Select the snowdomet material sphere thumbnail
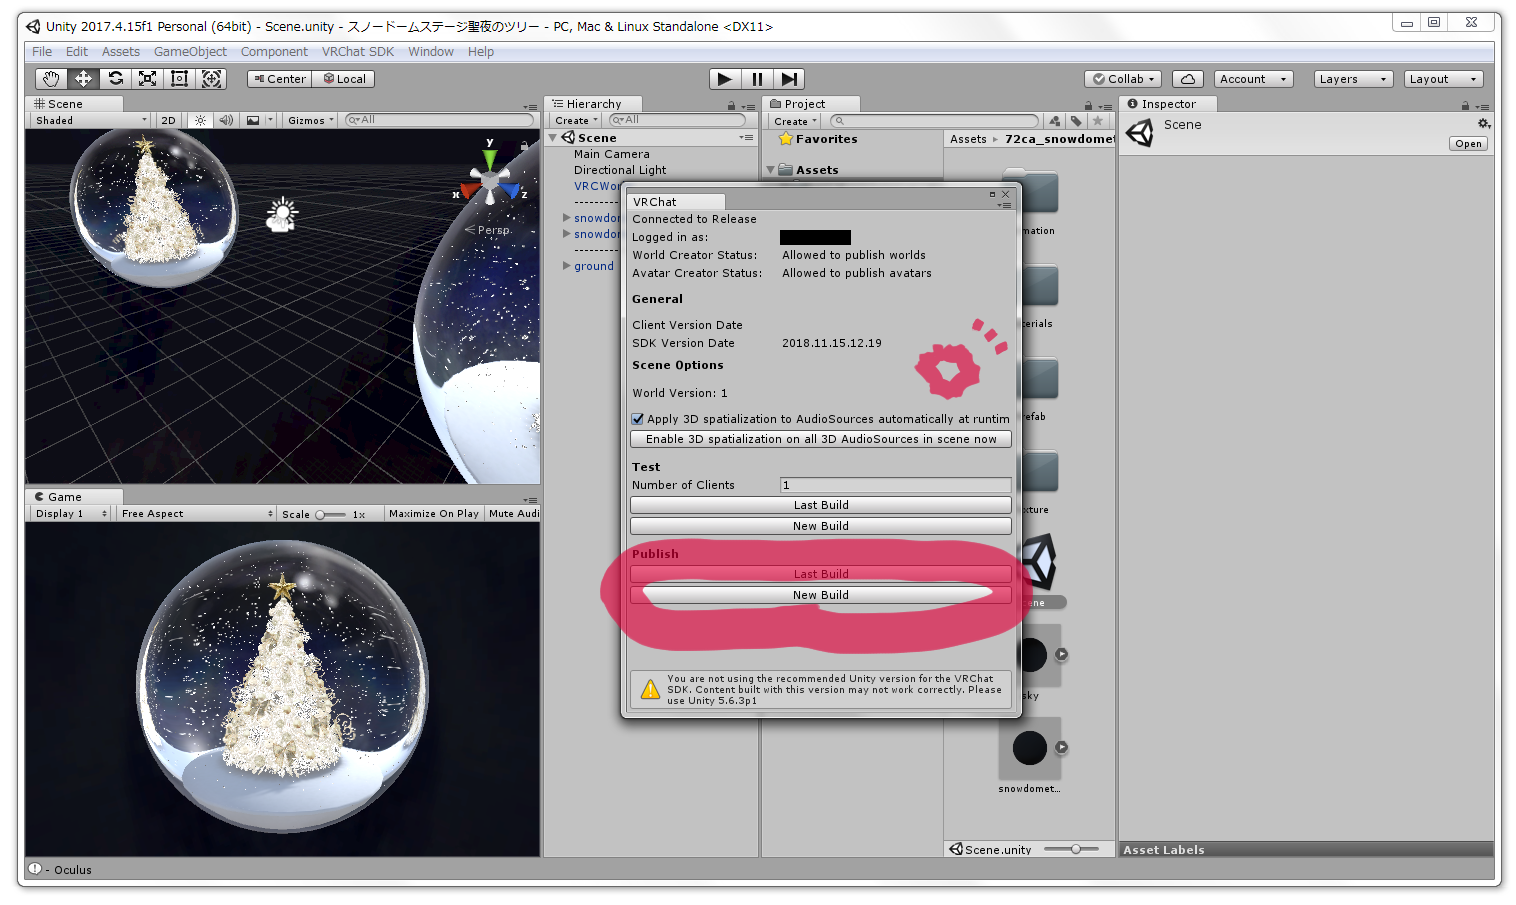The height and width of the screenshot is (905, 1516). click(x=1029, y=748)
